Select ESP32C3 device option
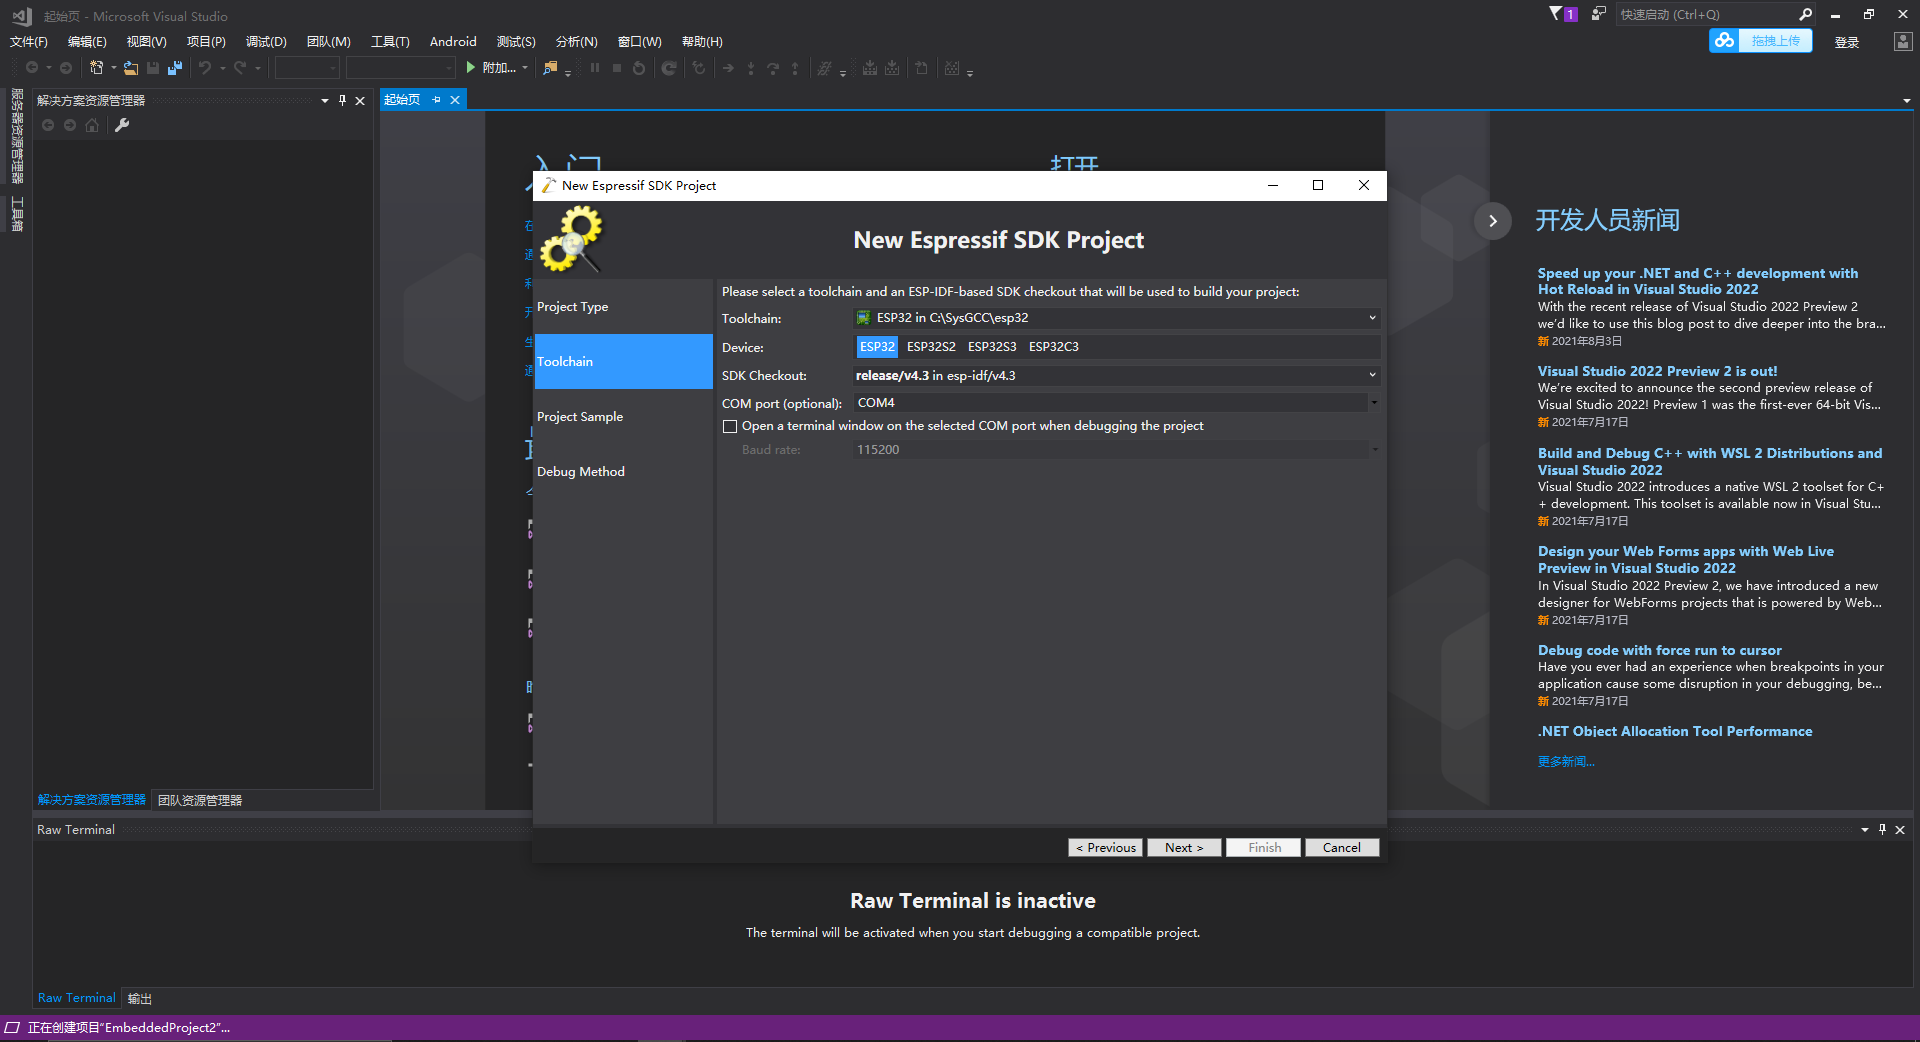The width and height of the screenshot is (1920, 1042). [1054, 347]
